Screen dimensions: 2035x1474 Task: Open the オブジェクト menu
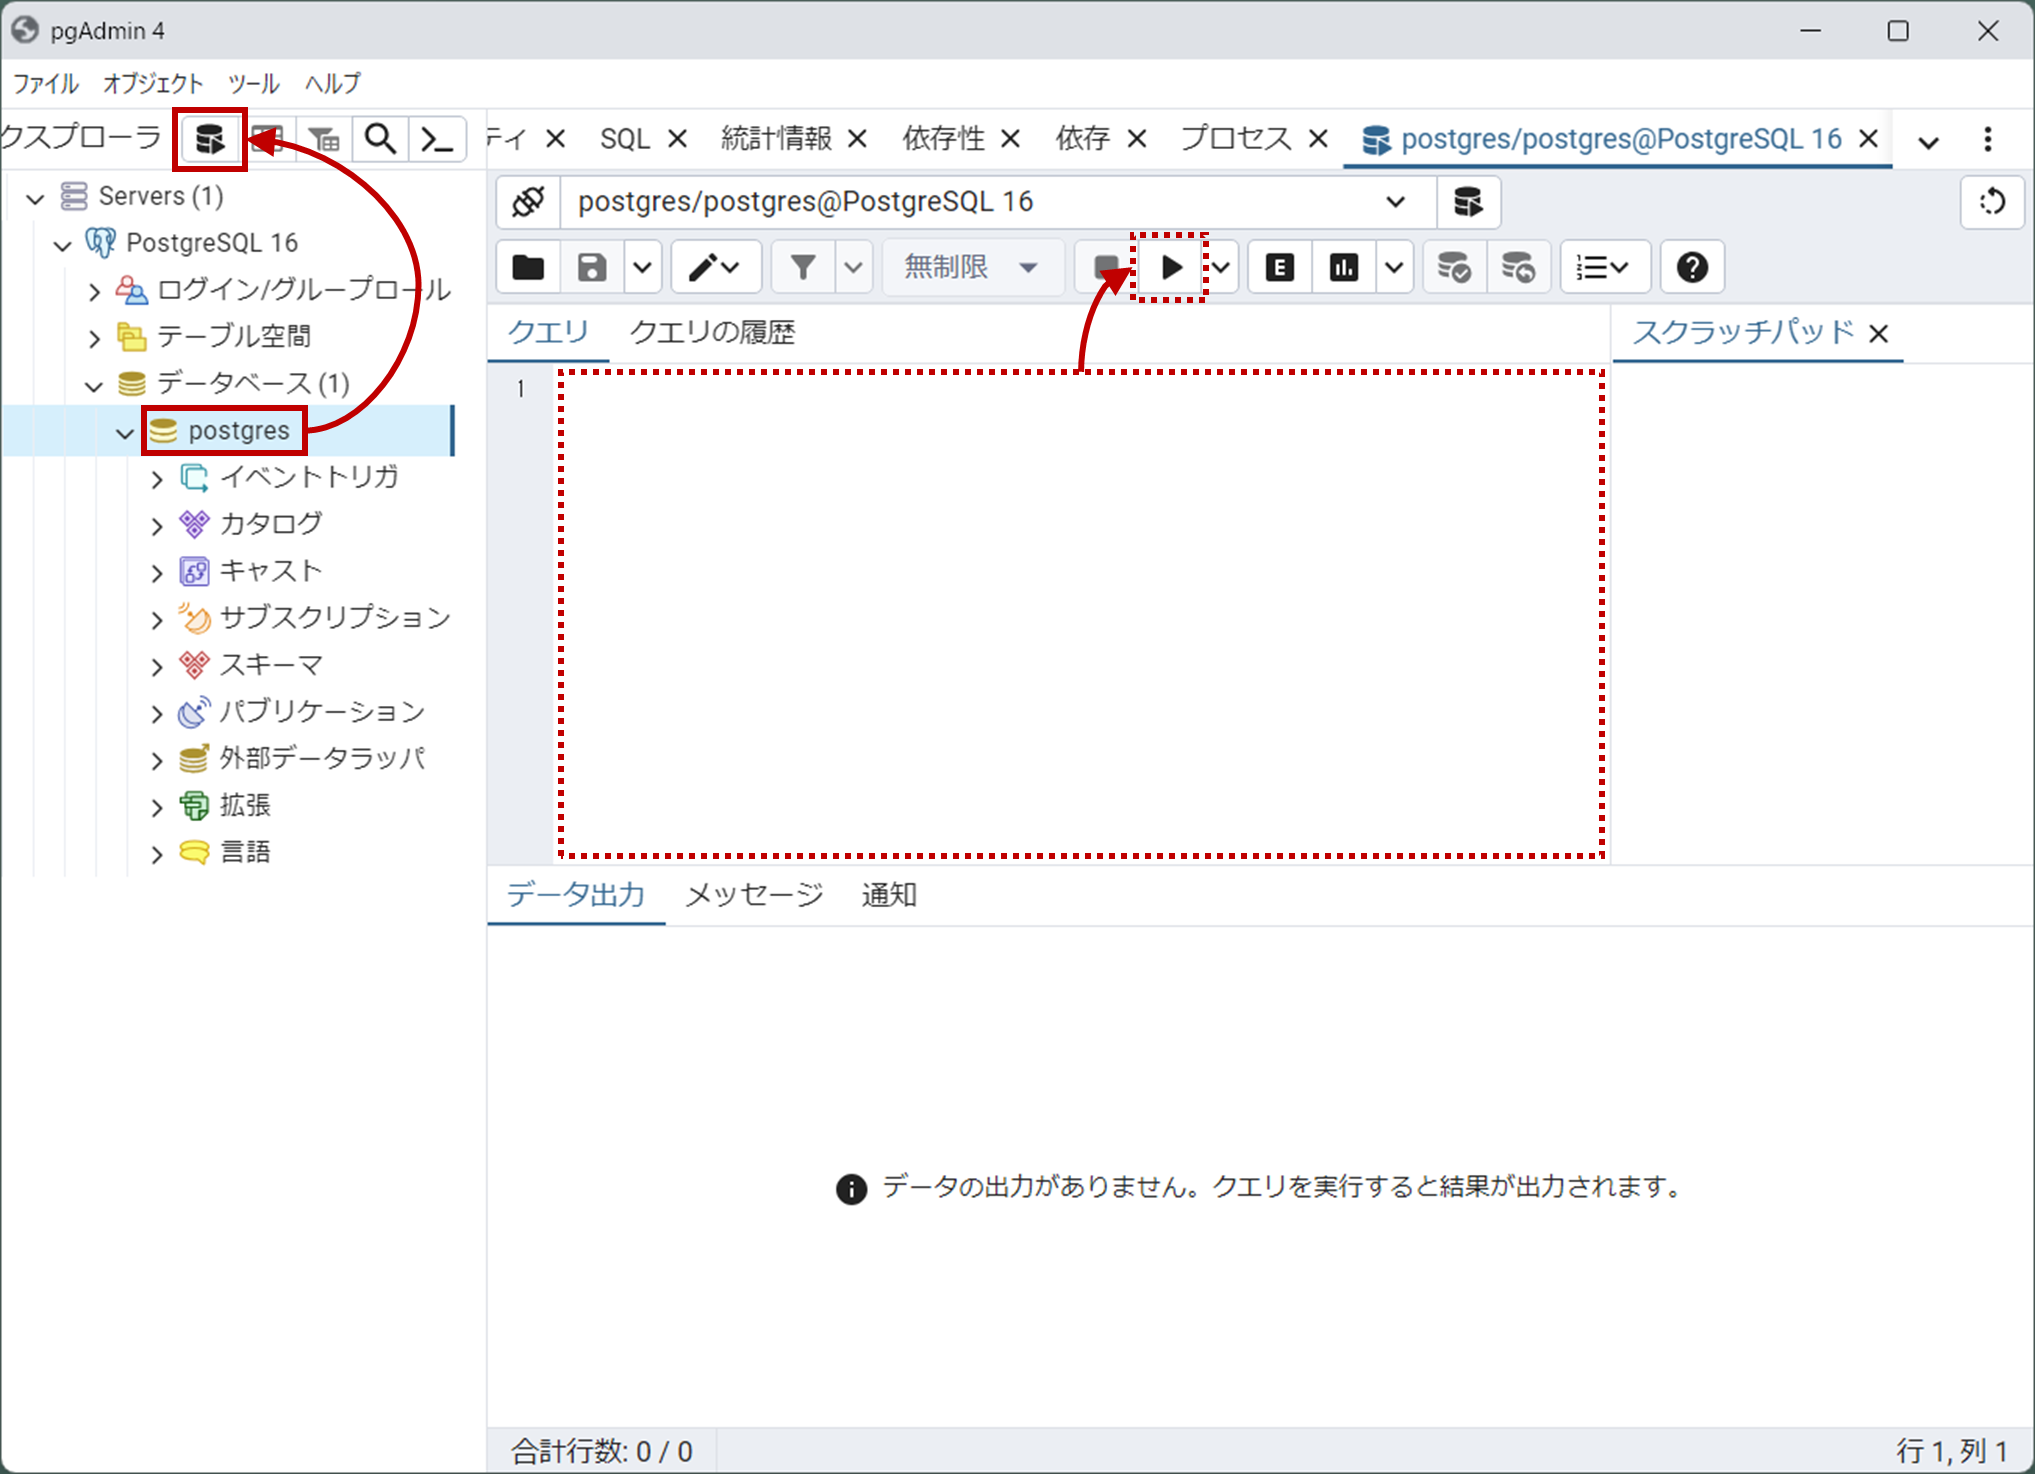[x=153, y=84]
